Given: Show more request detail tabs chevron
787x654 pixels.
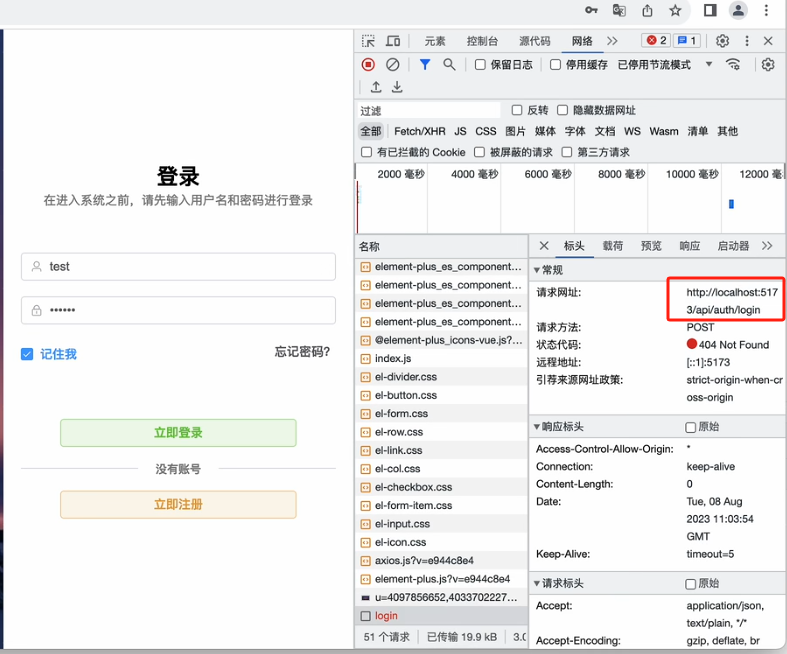Looking at the screenshot, I should coord(767,245).
